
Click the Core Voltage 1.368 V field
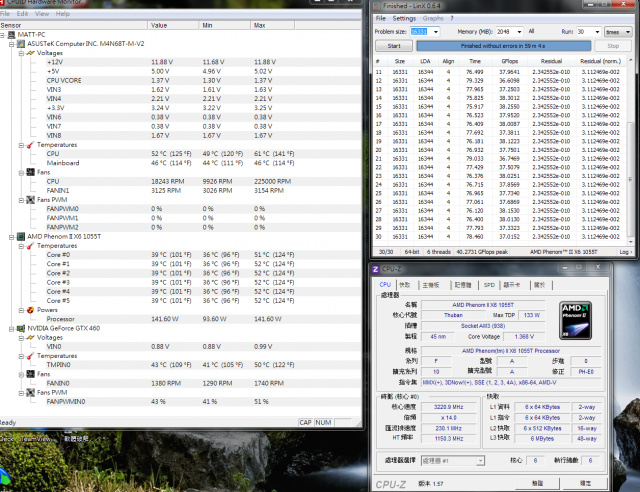point(524,337)
